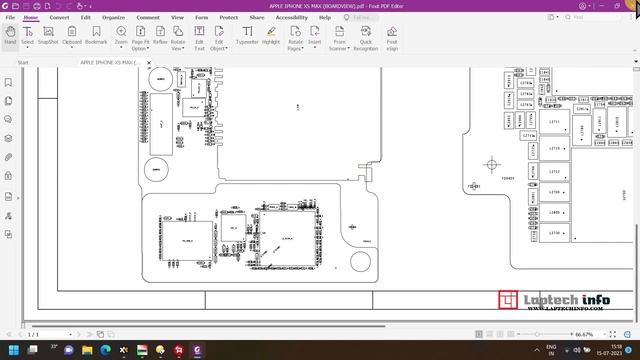This screenshot has width=640, height=360.
Task: Switch to the Protect tab
Action: (x=229, y=18)
